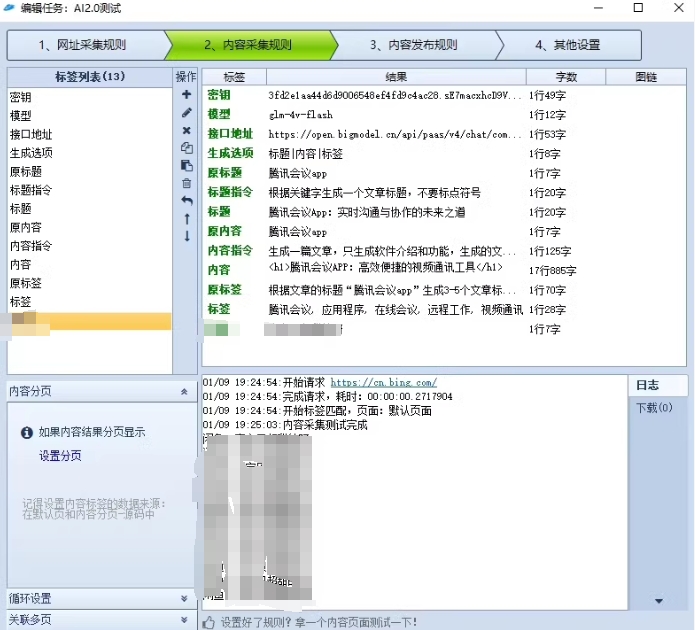Open step 1 网址采集规则 tab
Image resolution: width=695 pixels, height=630 pixels.
coord(87,45)
